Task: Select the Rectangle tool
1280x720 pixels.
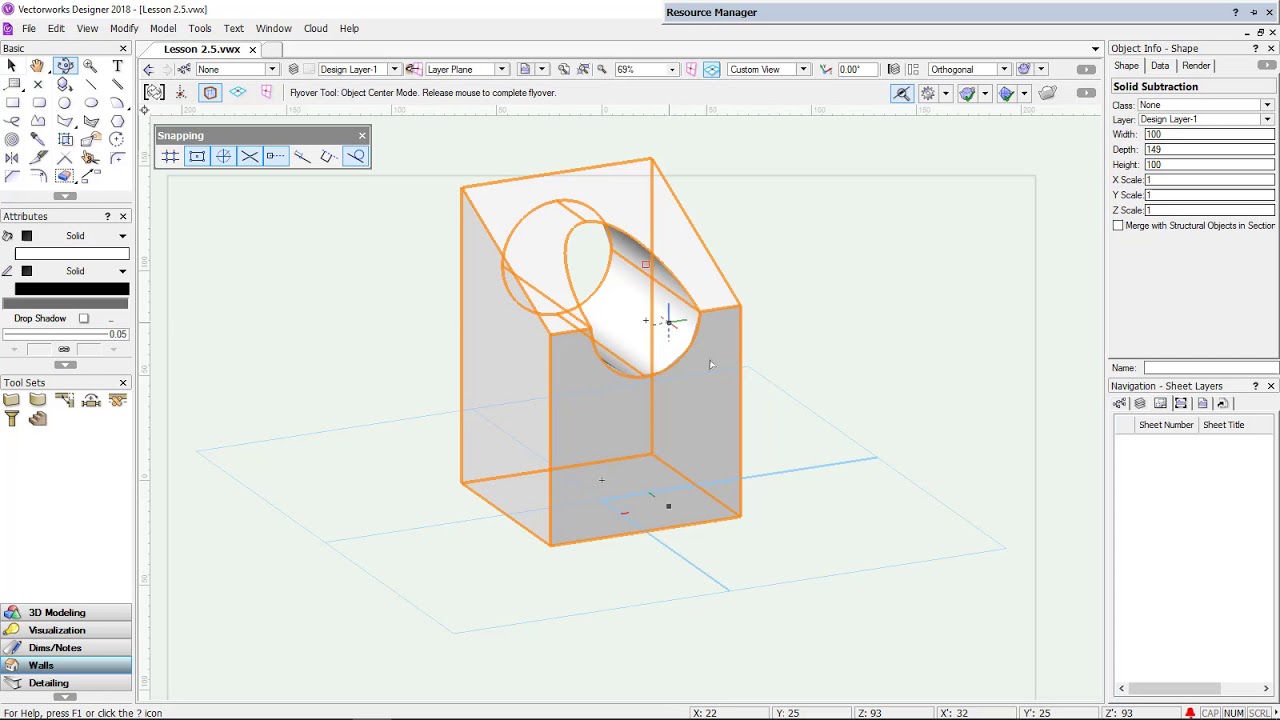Action: point(12,103)
